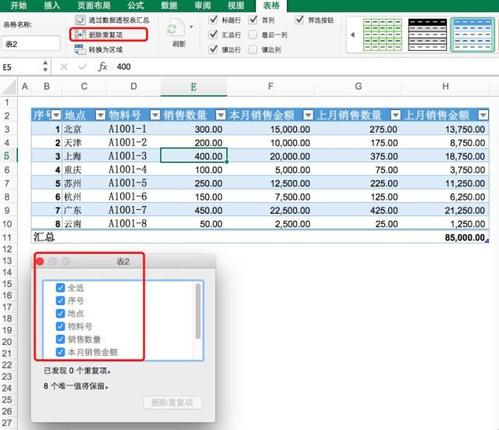Click the dialog column list scrollbar
This screenshot has height=430, width=499.
198,311
